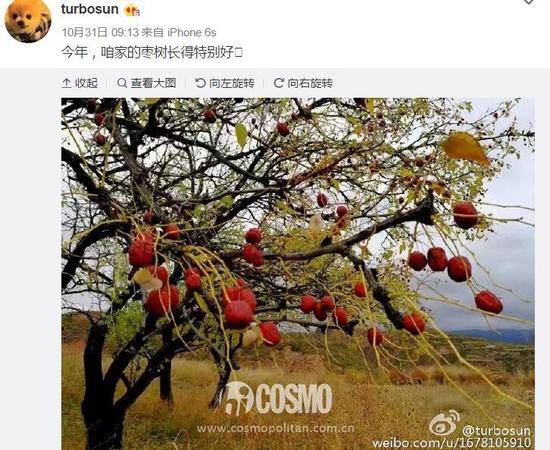
Task: Open the turbosun username link
Action: [89, 9]
